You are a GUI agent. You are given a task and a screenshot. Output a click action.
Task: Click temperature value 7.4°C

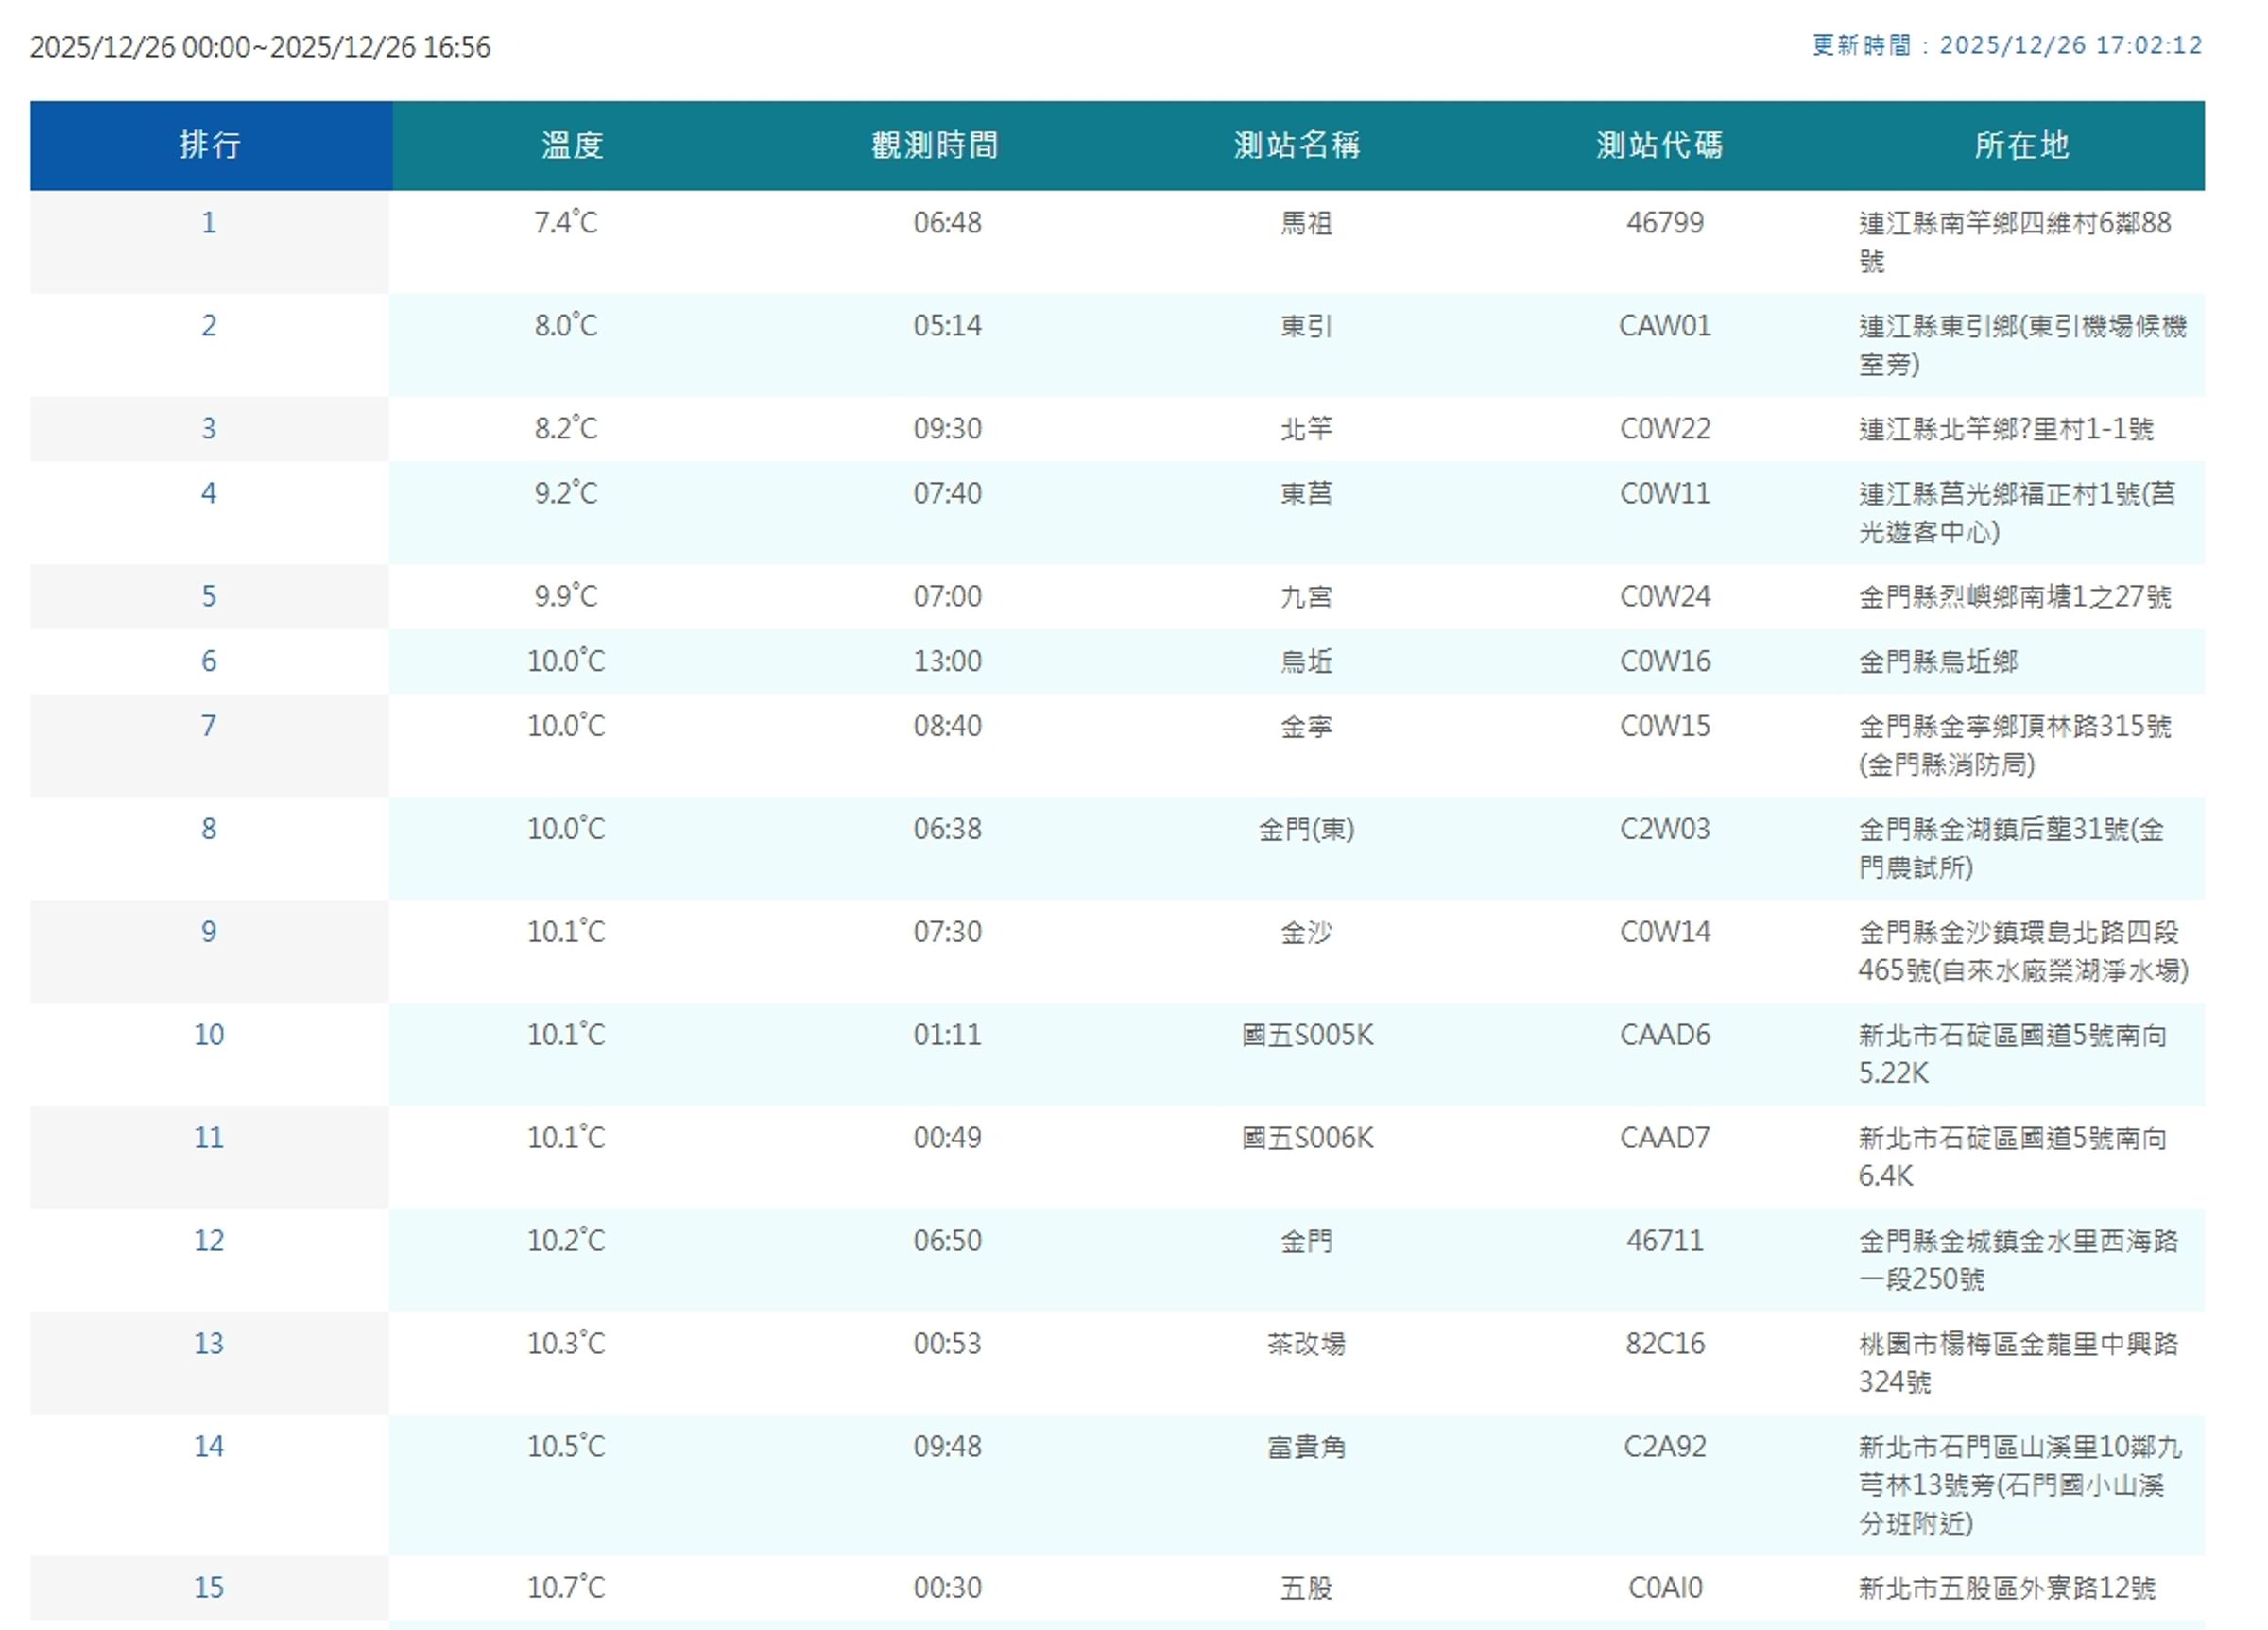tap(566, 222)
